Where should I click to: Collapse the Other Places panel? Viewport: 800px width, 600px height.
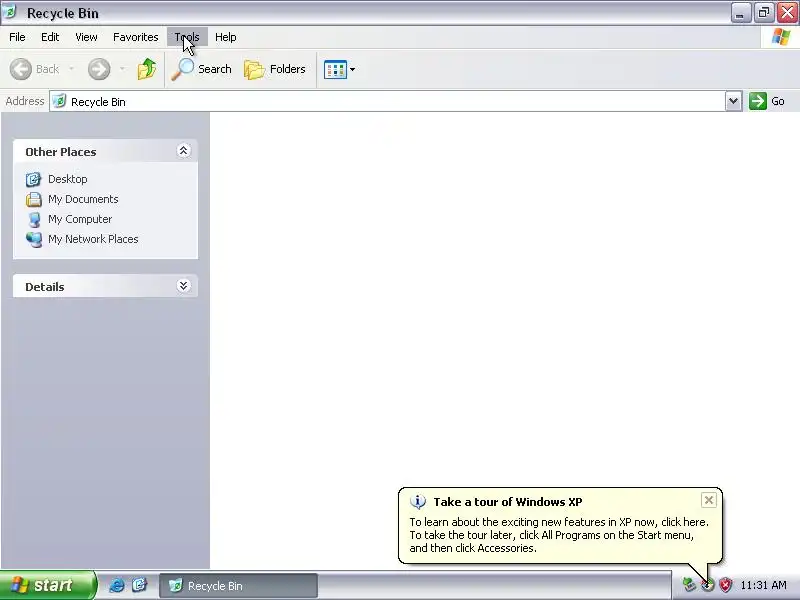[x=184, y=151]
